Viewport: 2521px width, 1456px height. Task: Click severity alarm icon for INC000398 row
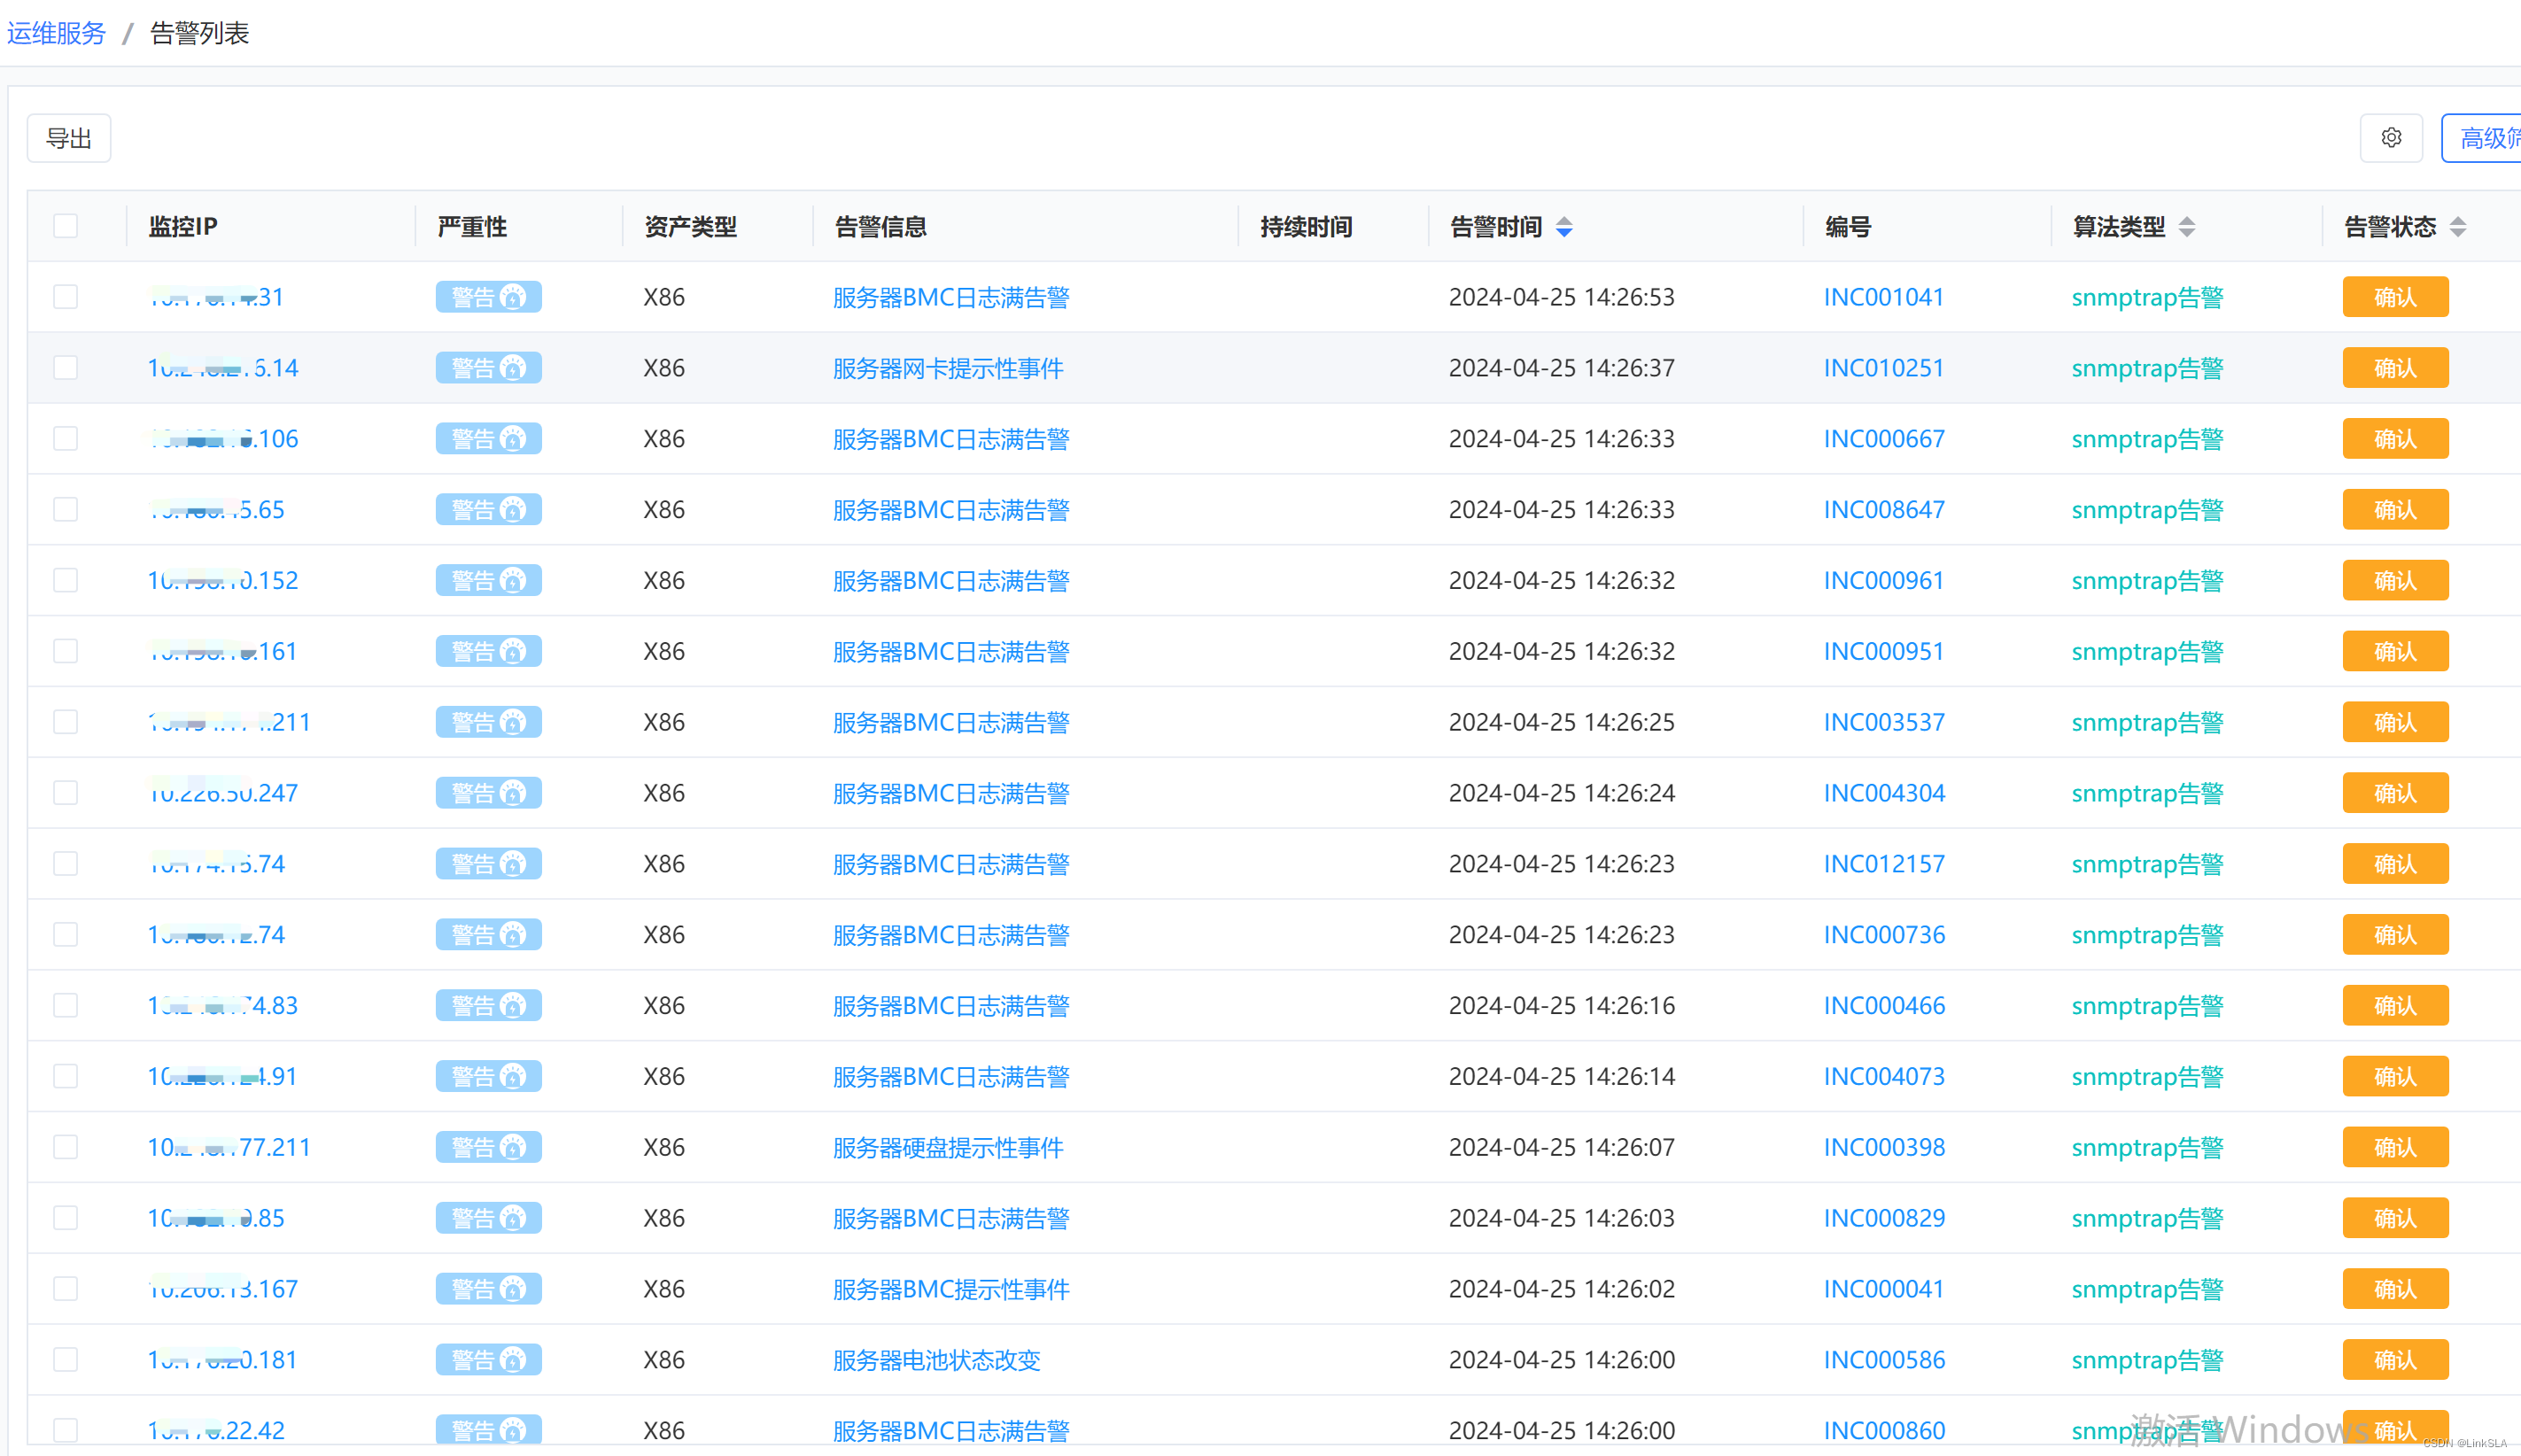click(513, 1147)
